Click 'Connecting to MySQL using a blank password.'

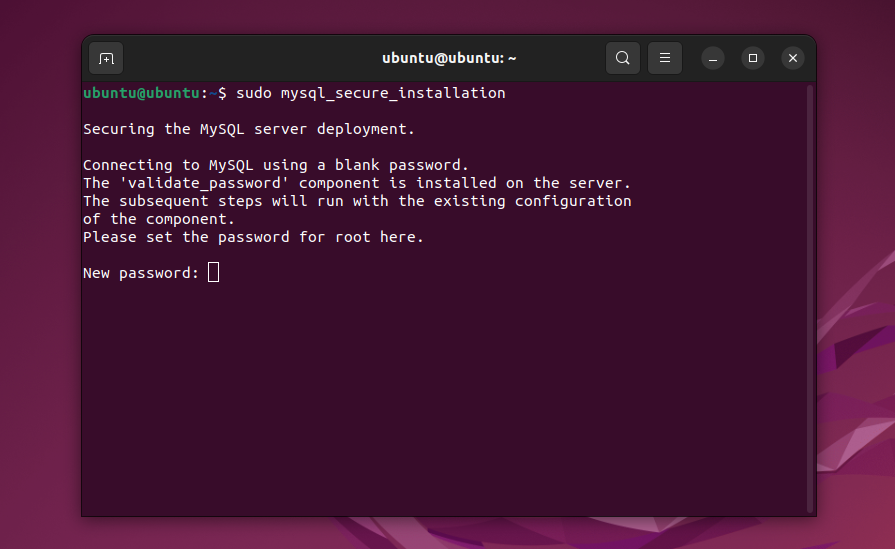pos(275,165)
